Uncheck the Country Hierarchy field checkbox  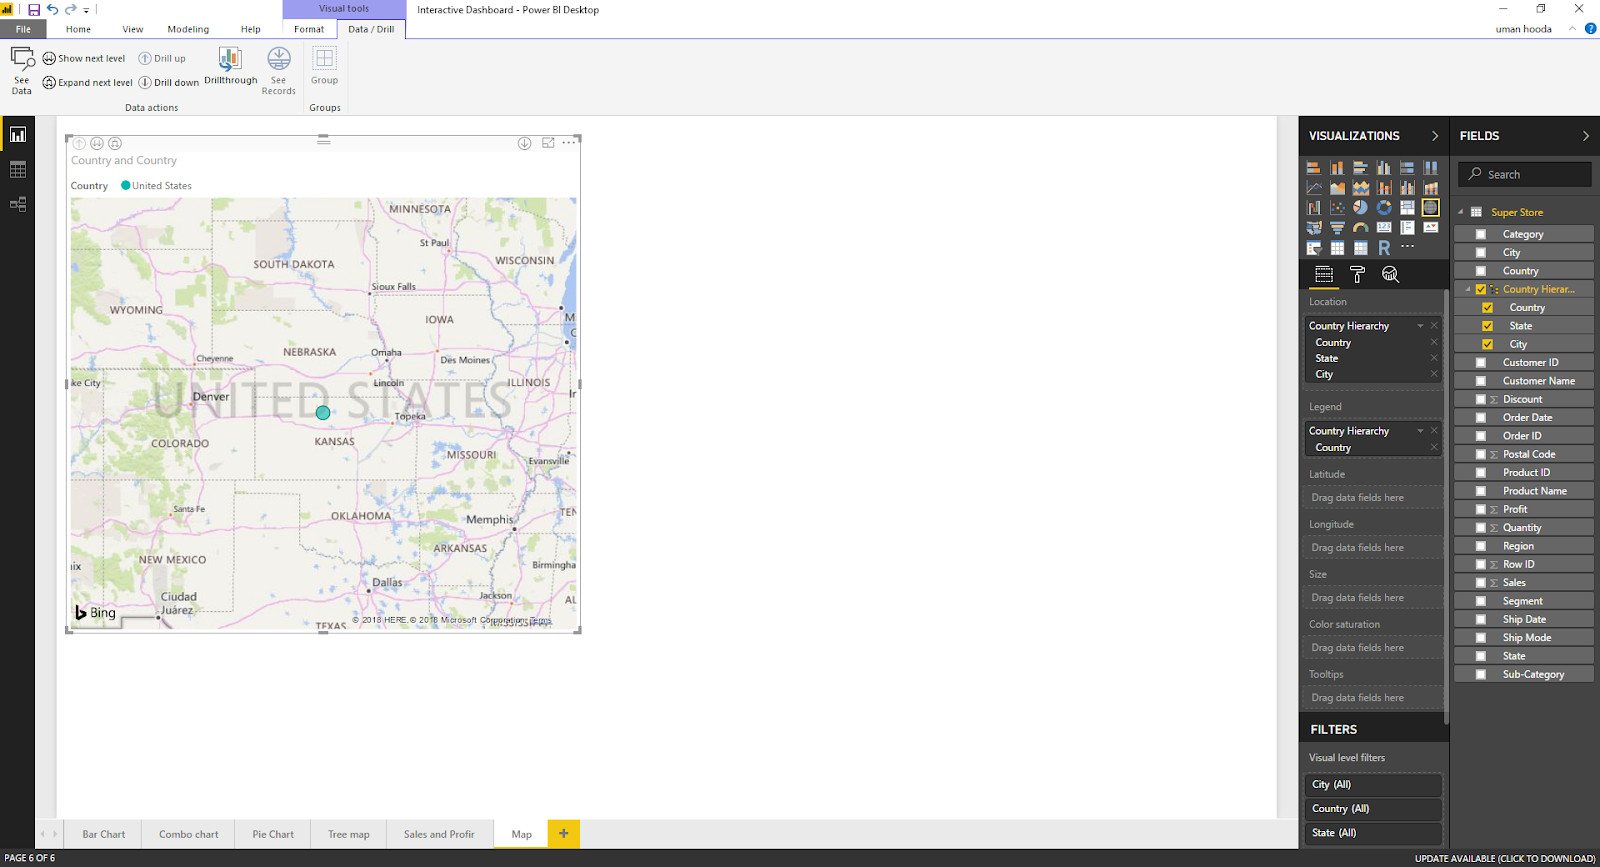[x=1481, y=289]
